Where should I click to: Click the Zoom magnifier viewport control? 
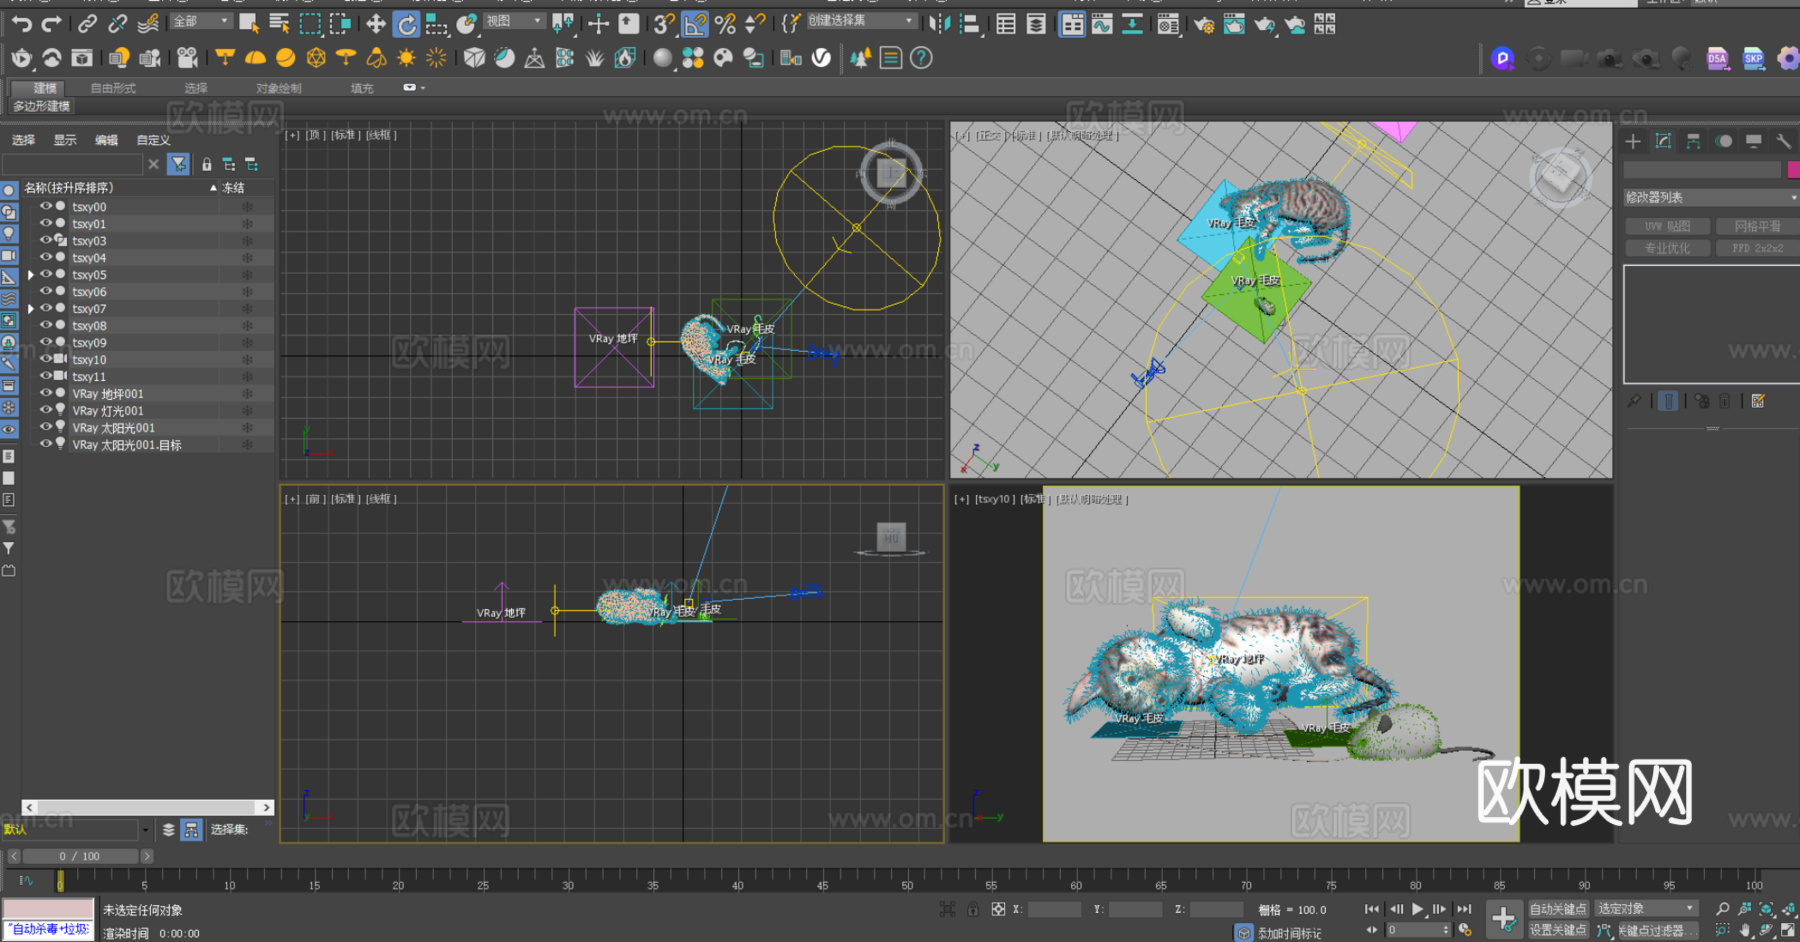click(x=1723, y=909)
